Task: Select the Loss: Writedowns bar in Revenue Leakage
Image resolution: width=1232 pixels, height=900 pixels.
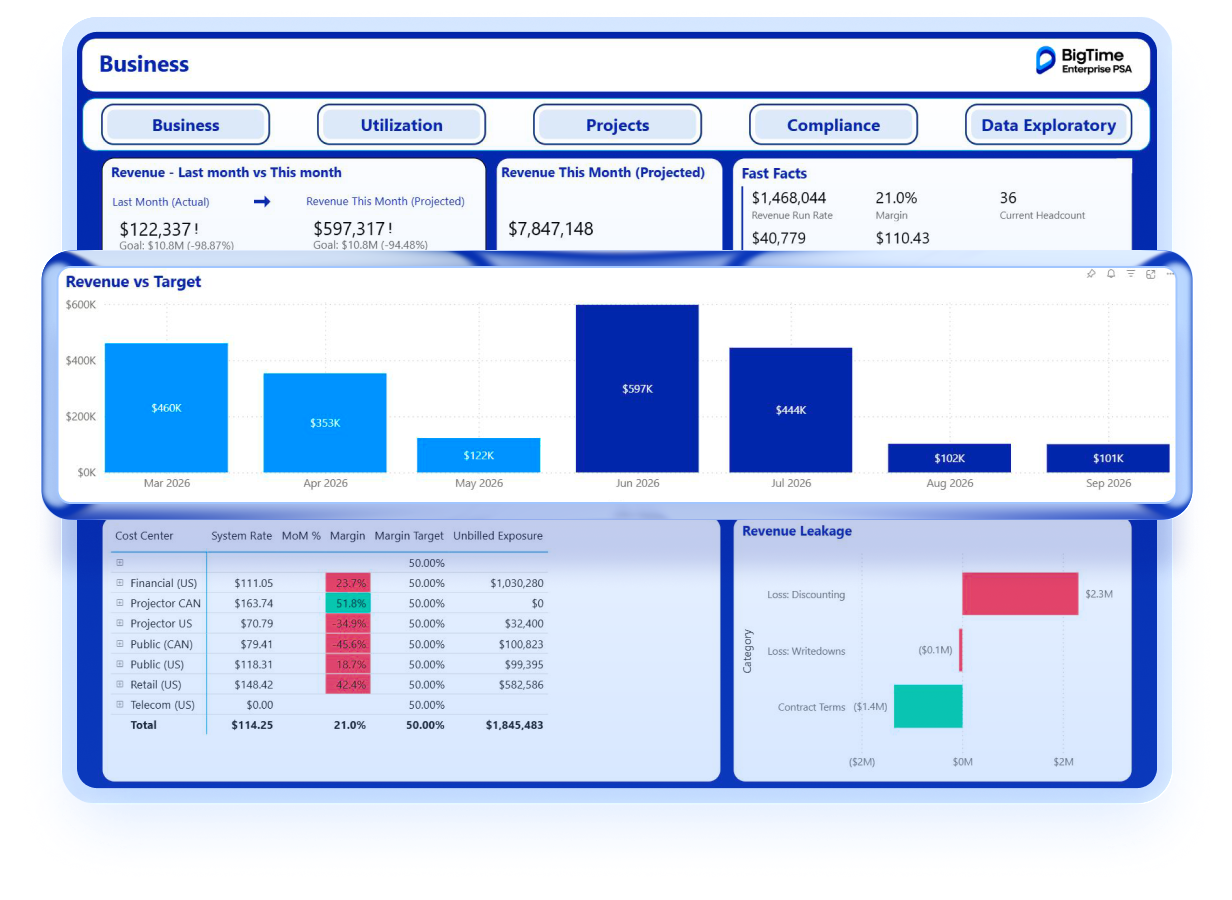Action: click(x=960, y=650)
